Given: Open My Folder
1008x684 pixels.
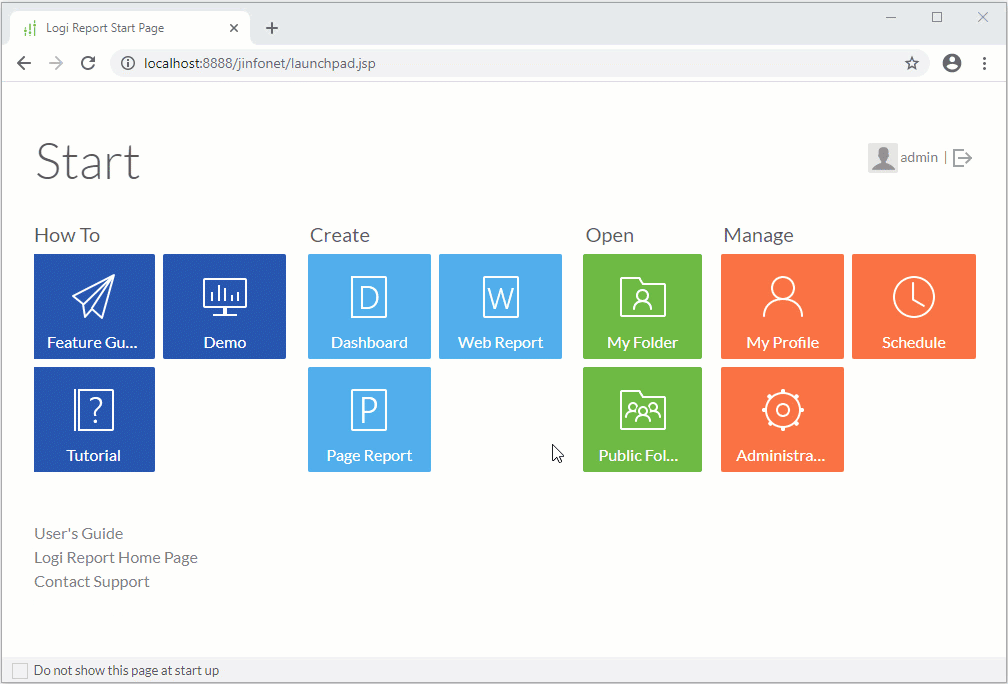Looking at the screenshot, I should pyautogui.click(x=642, y=306).
